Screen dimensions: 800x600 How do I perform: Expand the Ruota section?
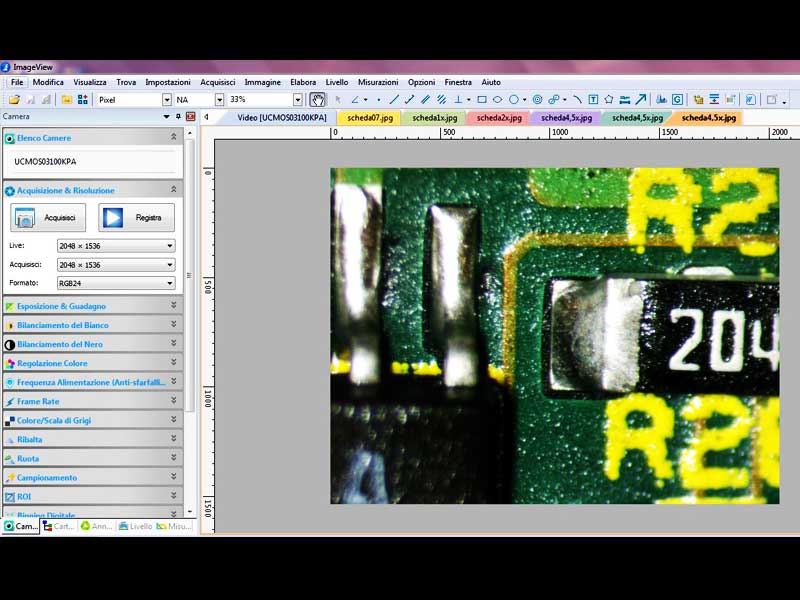tap(173, 458)
